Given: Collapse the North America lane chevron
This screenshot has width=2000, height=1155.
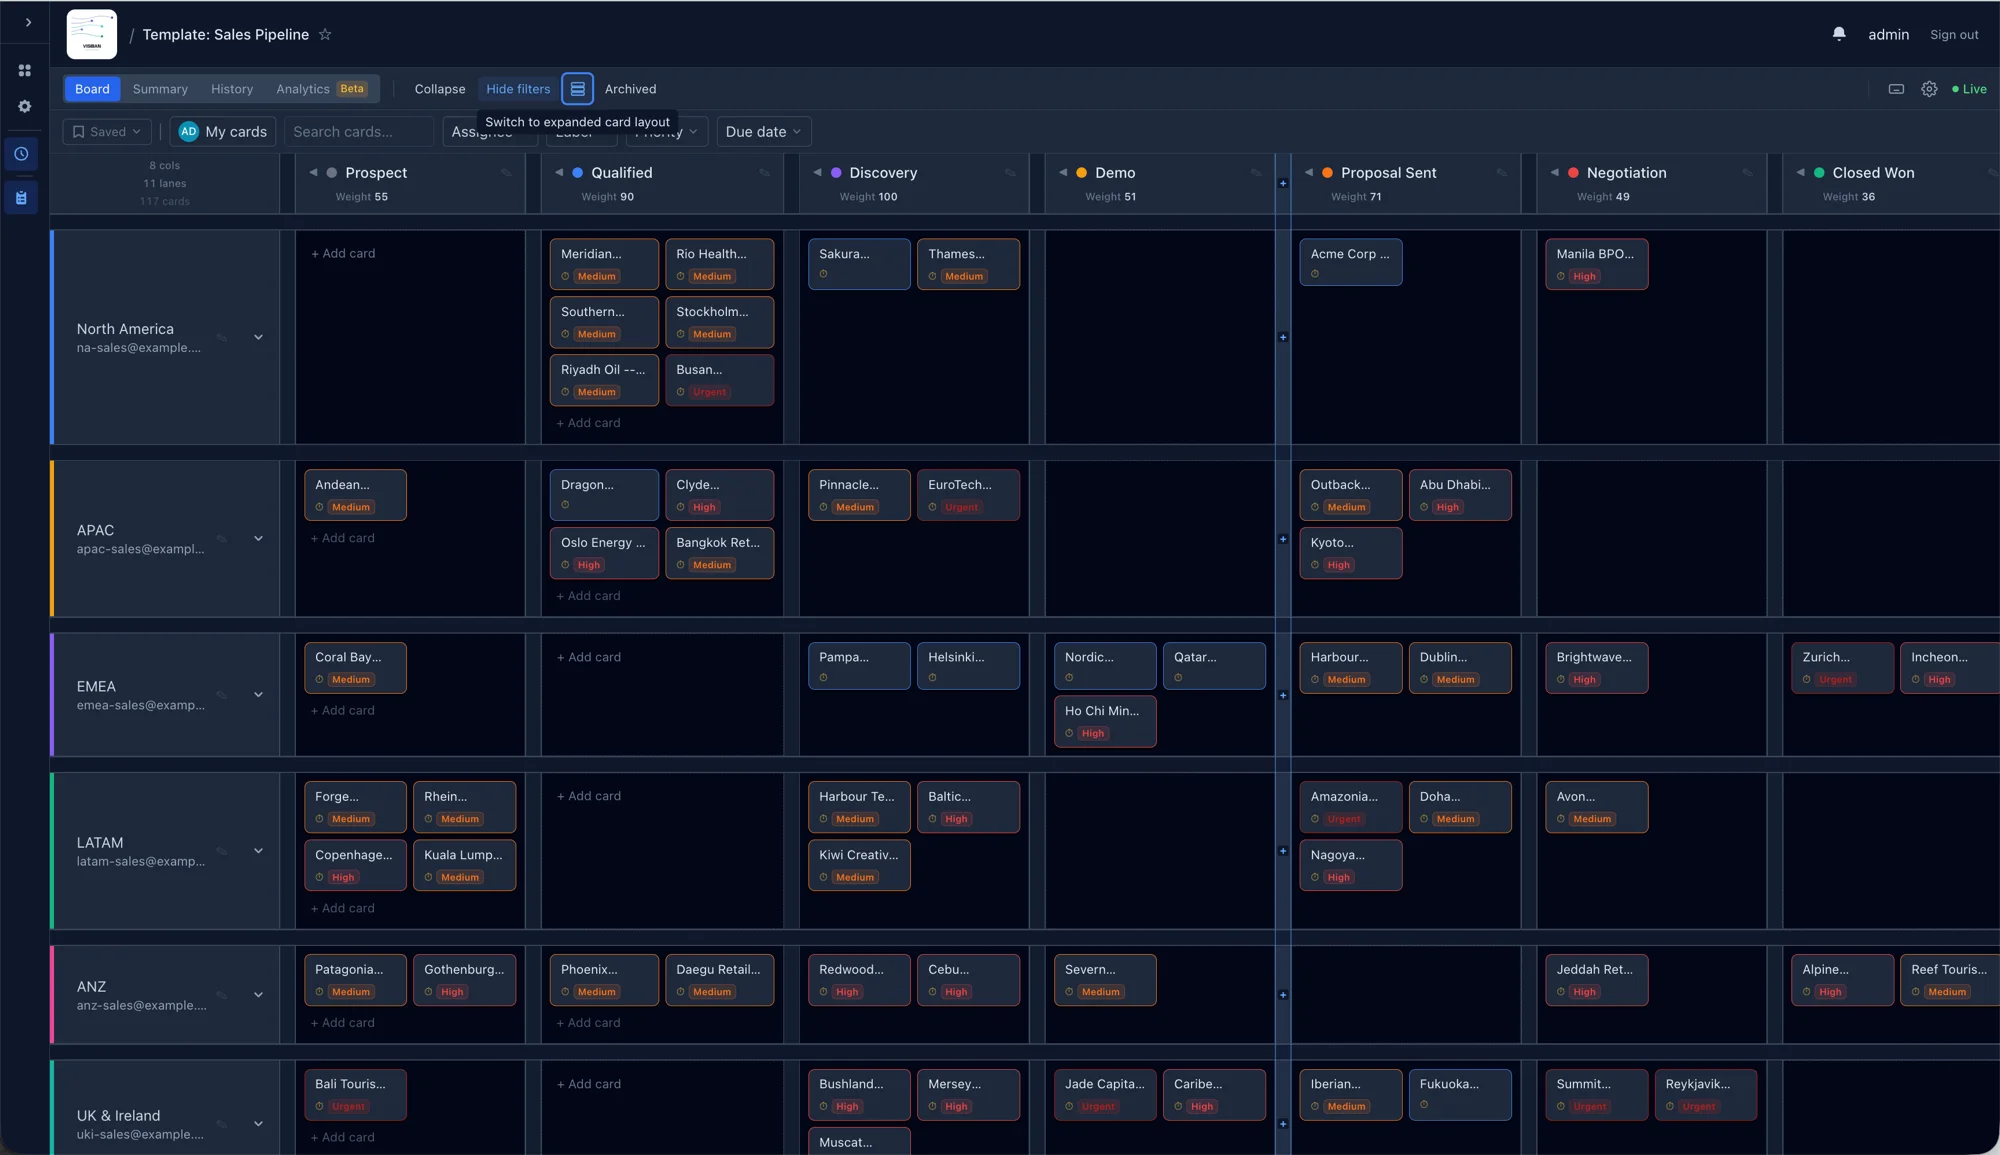Looking at the screenshot, I should point(258,338).
